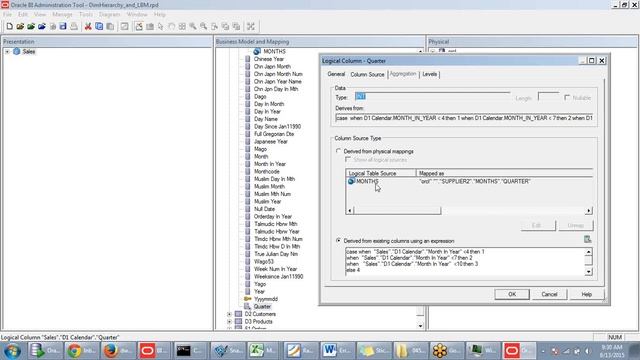The height and width of the screenshot is (360, 640).
Task: Open the Levels tab
Action: pos(429,74)
